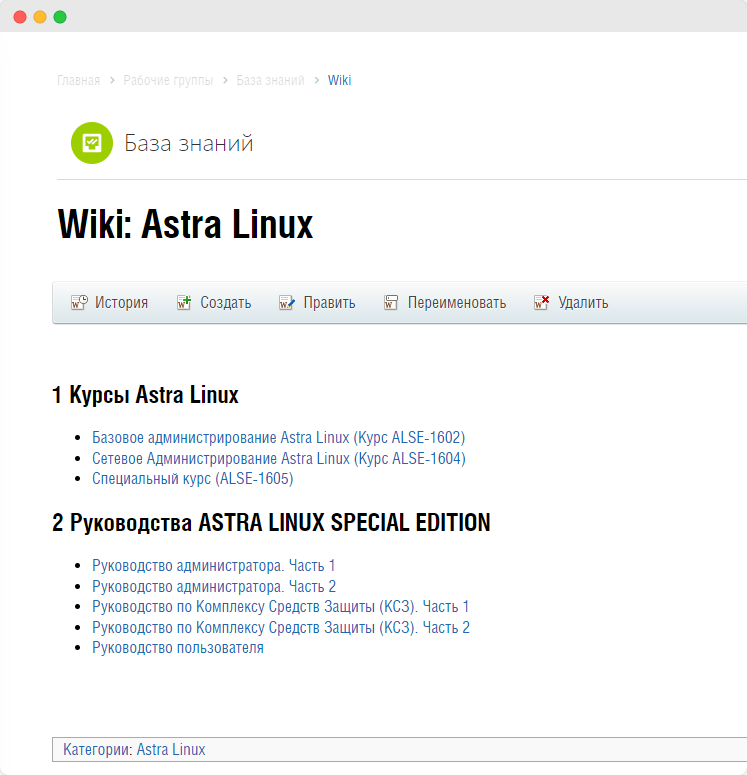Select Править to edit the page

point(329,302)
